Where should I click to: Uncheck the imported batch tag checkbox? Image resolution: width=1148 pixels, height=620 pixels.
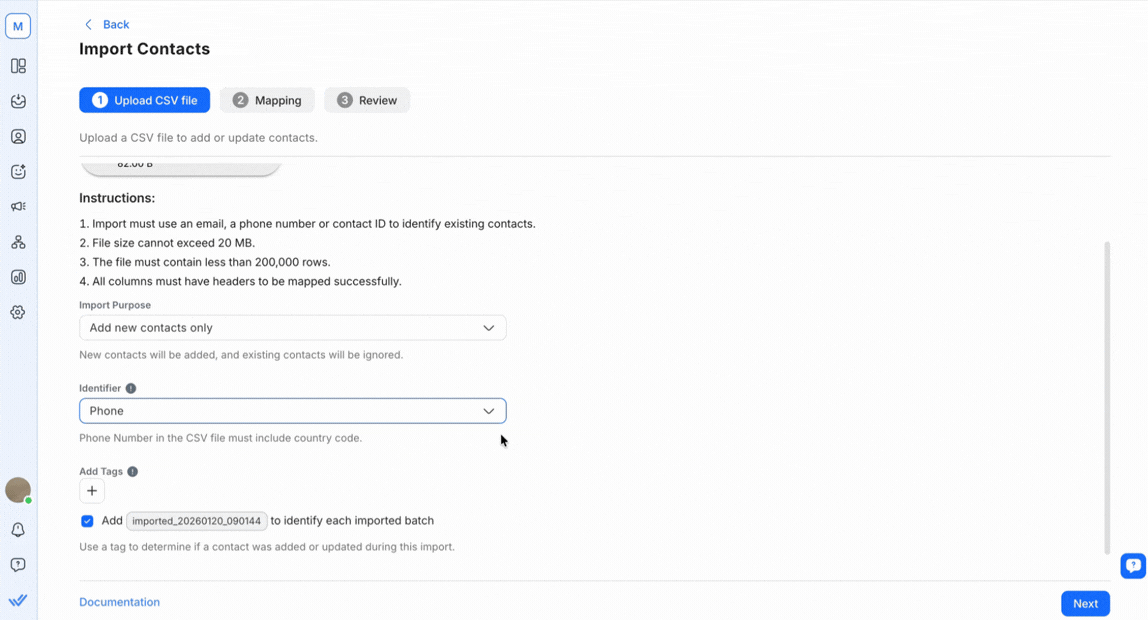87,521
